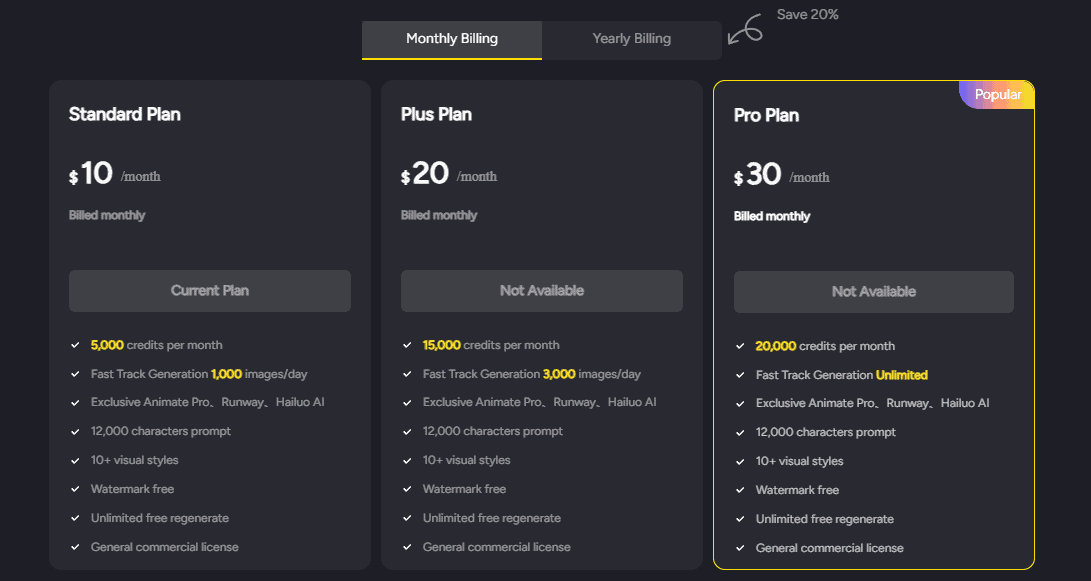This screenshot has width=1091, height=581.
Task: Click Fast Track Generation 3,000 images/day text
Action: [x=532, y=374]
